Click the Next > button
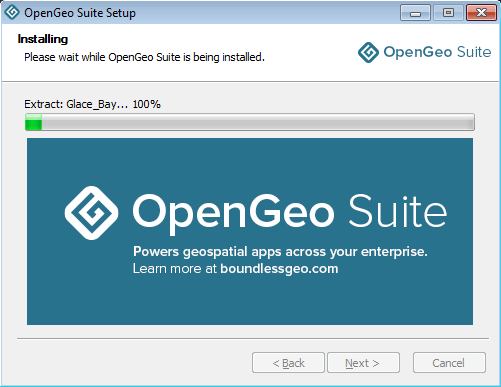The height and width of the screenshot is (387, 501). pos(363,363)
